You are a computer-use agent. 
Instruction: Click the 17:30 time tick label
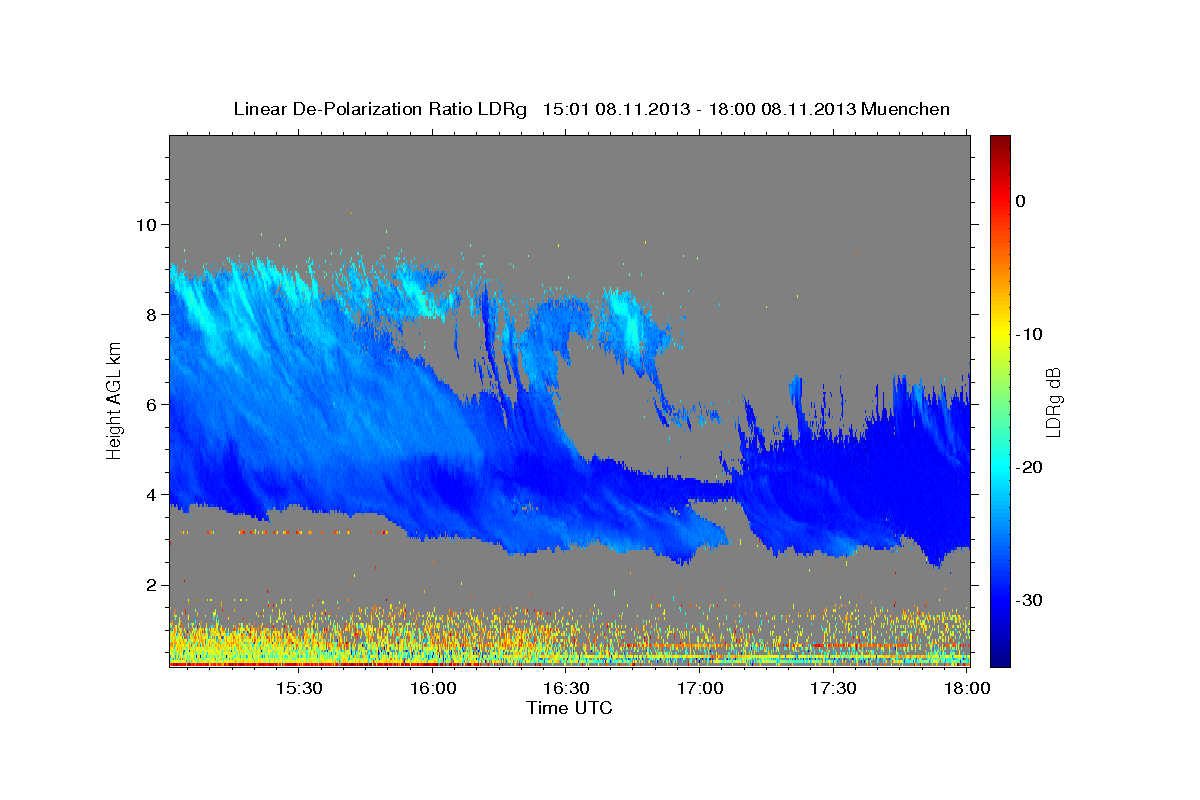coord(833,689)
